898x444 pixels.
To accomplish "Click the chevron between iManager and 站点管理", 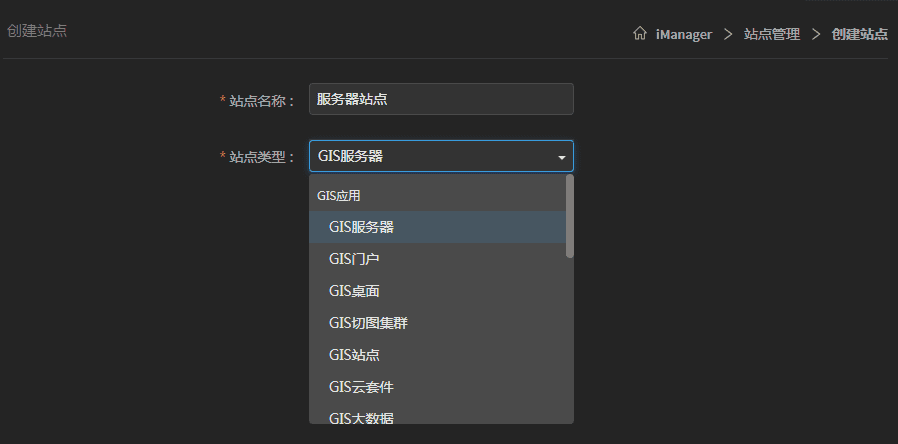I will coord(728,34).
